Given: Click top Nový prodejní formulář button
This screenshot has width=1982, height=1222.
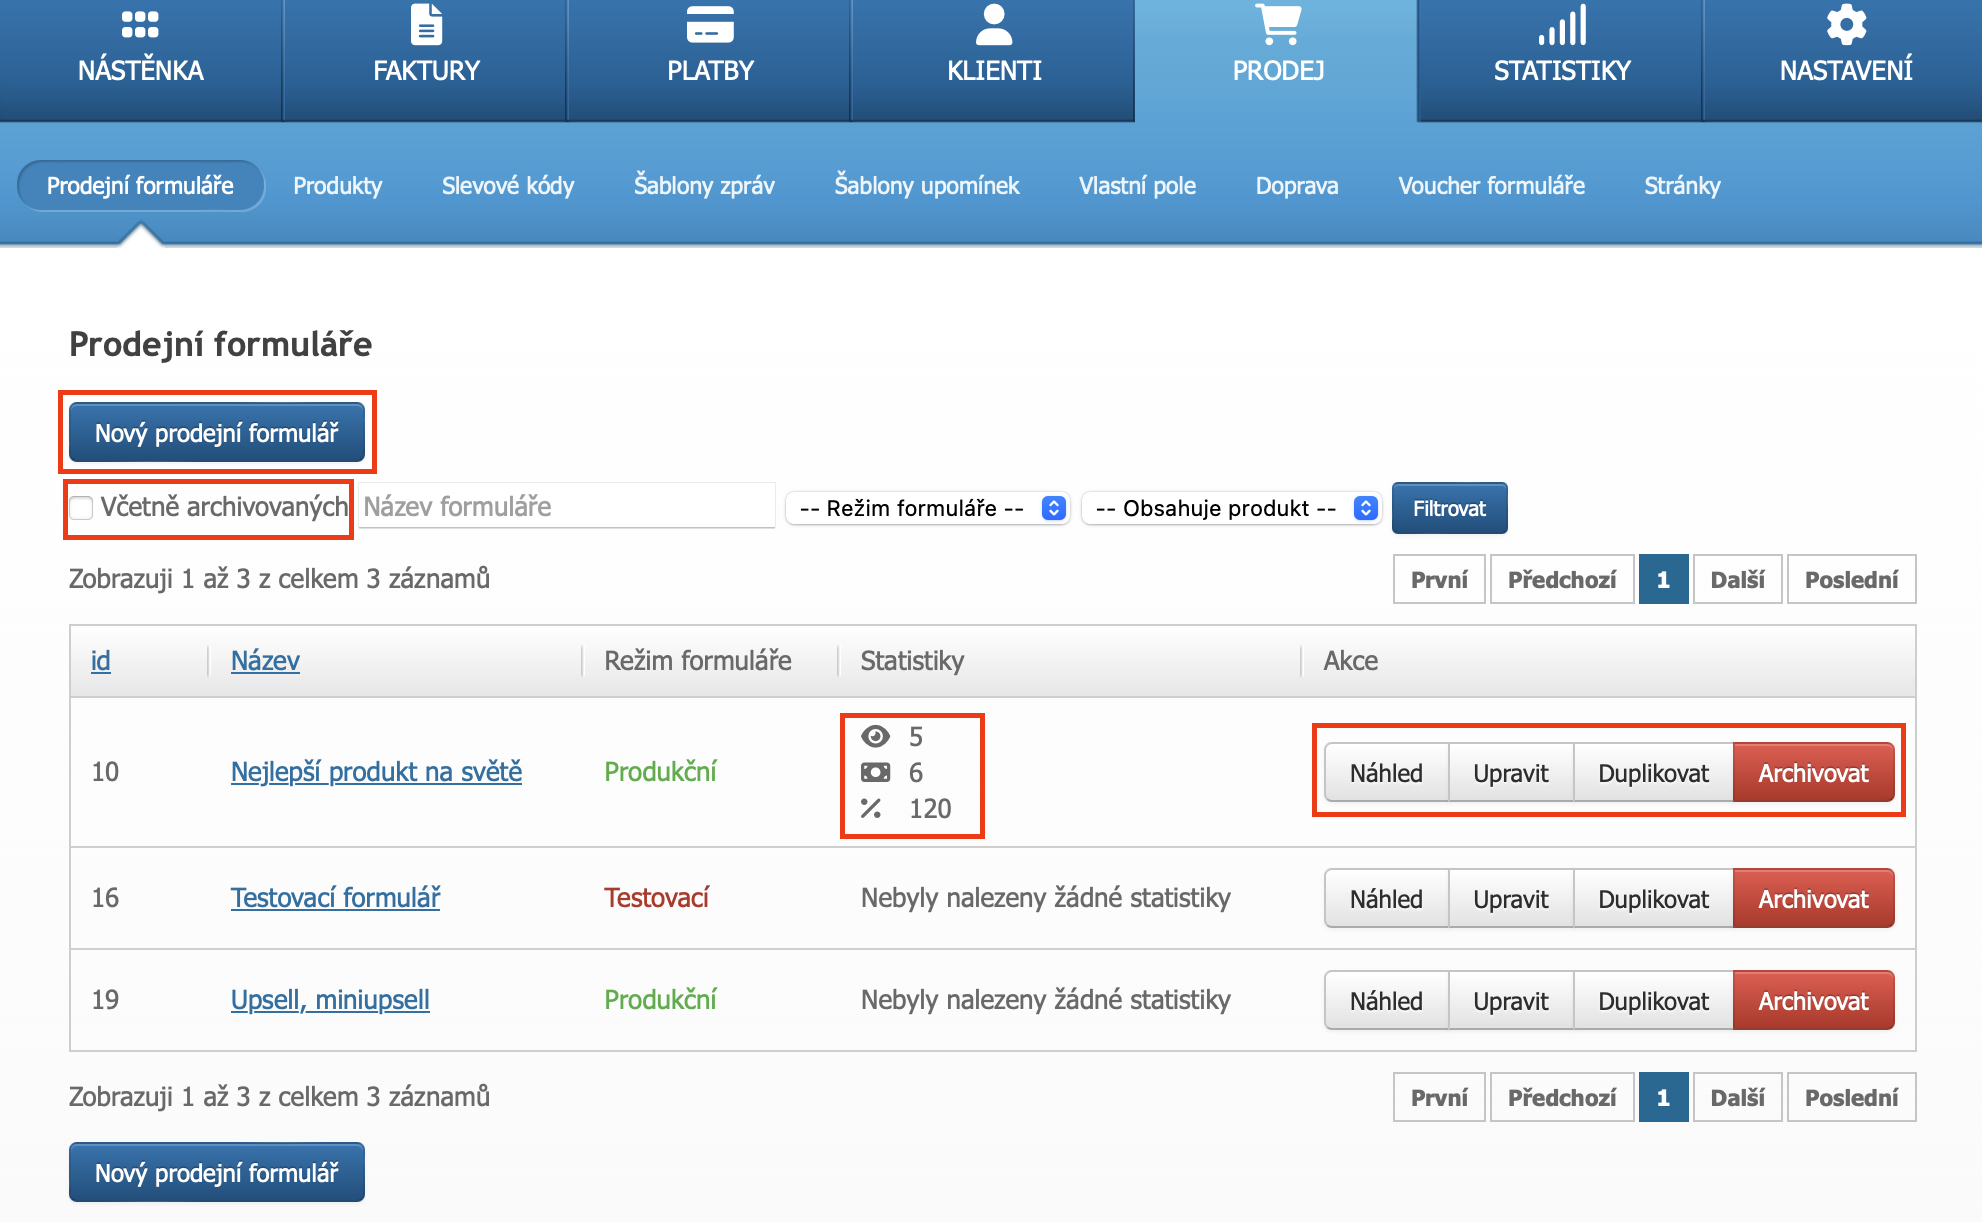Looking at the screenshot, I should (217, 433).
